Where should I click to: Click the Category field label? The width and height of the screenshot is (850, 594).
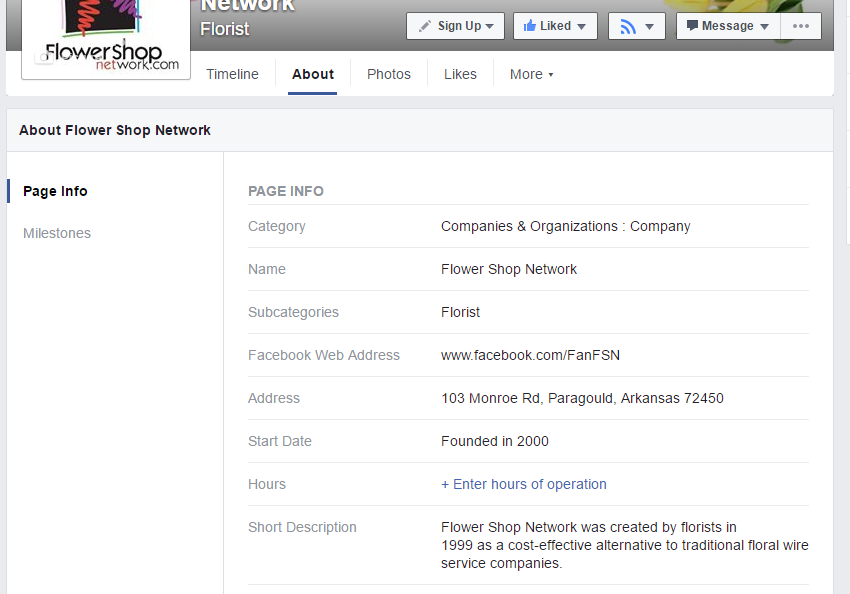[x=276, y=226]
